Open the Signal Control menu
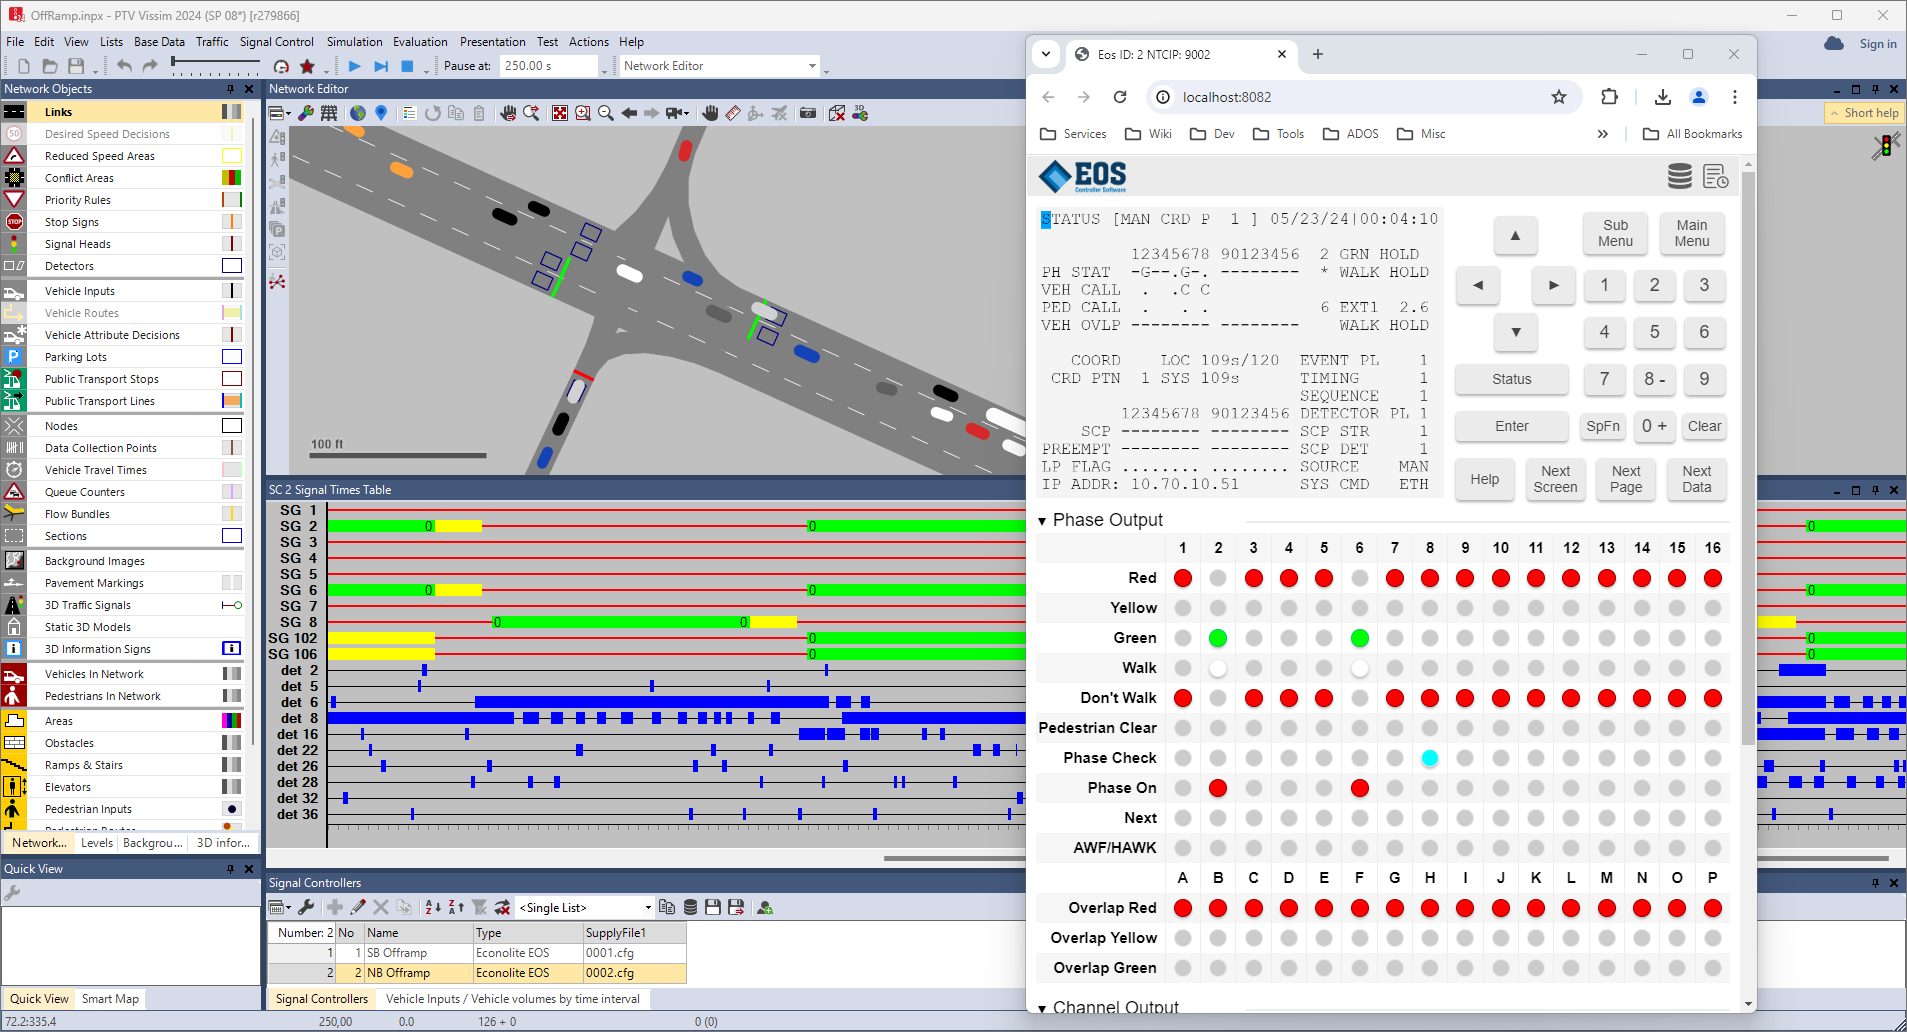The width and height of the screenshot is (1907, 1032). tap(277, 42)
